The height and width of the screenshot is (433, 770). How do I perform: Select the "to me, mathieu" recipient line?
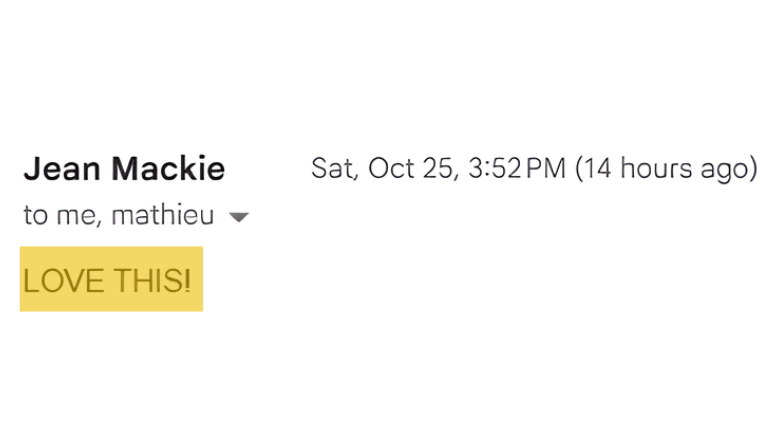click(118, 216)
